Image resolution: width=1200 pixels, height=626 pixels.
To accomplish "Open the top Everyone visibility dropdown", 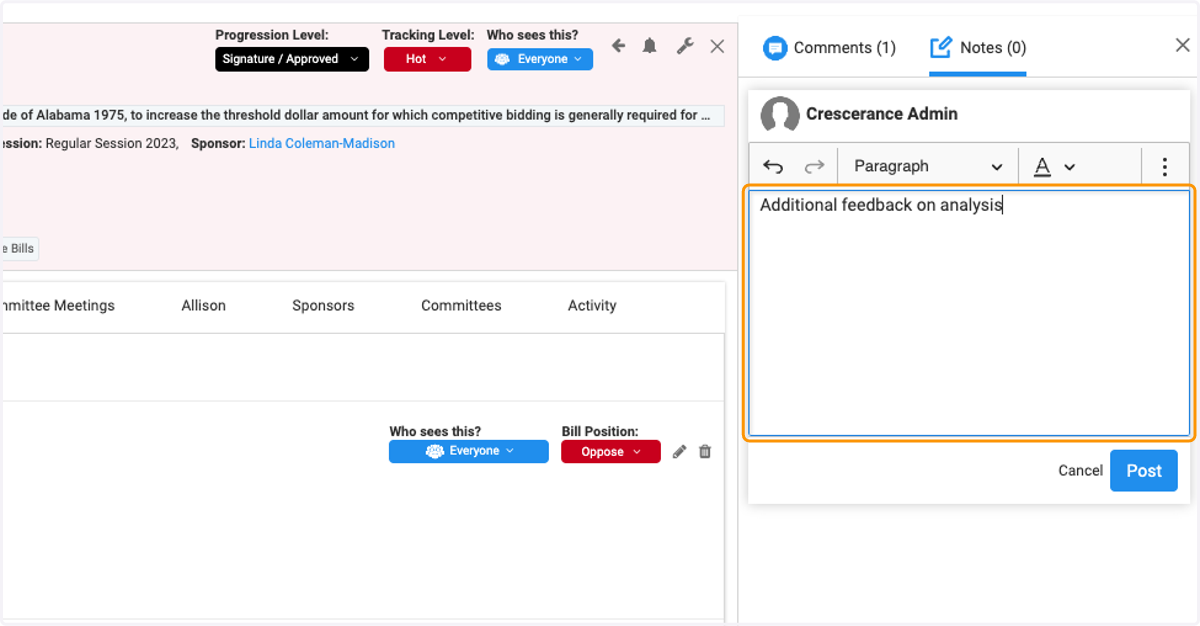I will (x=540, y=59).
